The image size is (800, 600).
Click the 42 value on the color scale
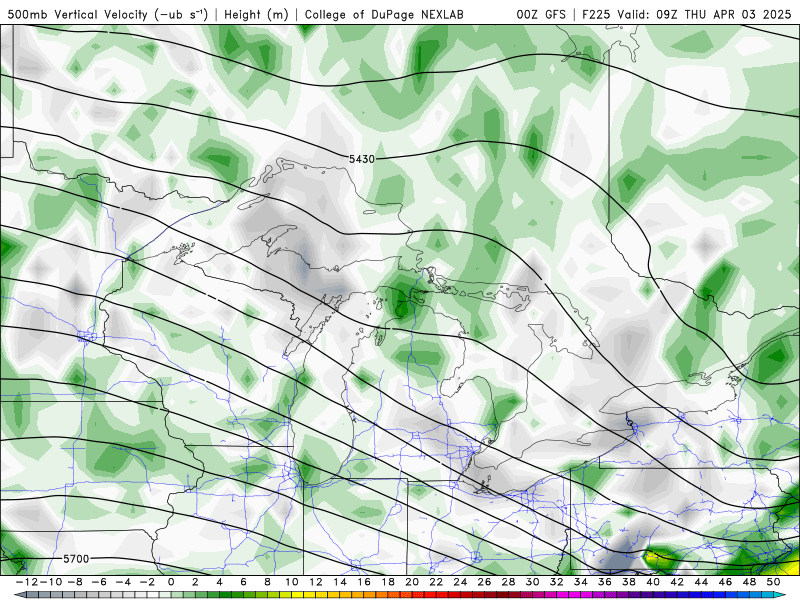[x=677, y=582]
